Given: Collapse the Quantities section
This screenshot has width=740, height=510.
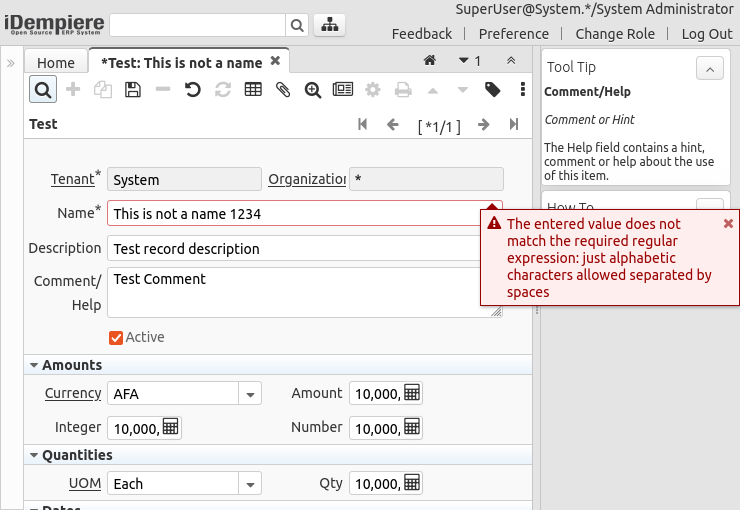Looking at the screenshot, I should [34, 455].
